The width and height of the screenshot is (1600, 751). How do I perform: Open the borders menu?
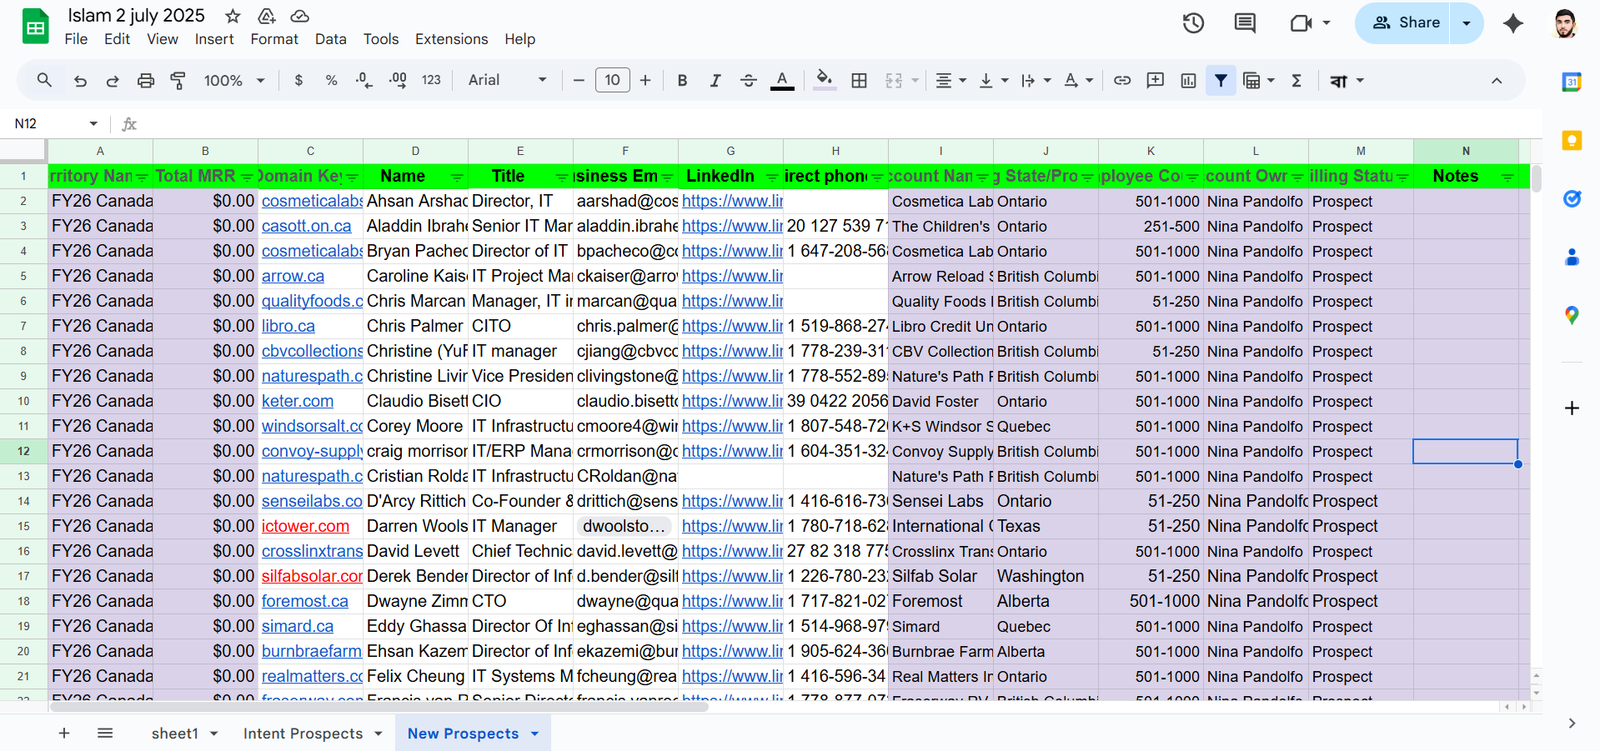pos(859,81)
